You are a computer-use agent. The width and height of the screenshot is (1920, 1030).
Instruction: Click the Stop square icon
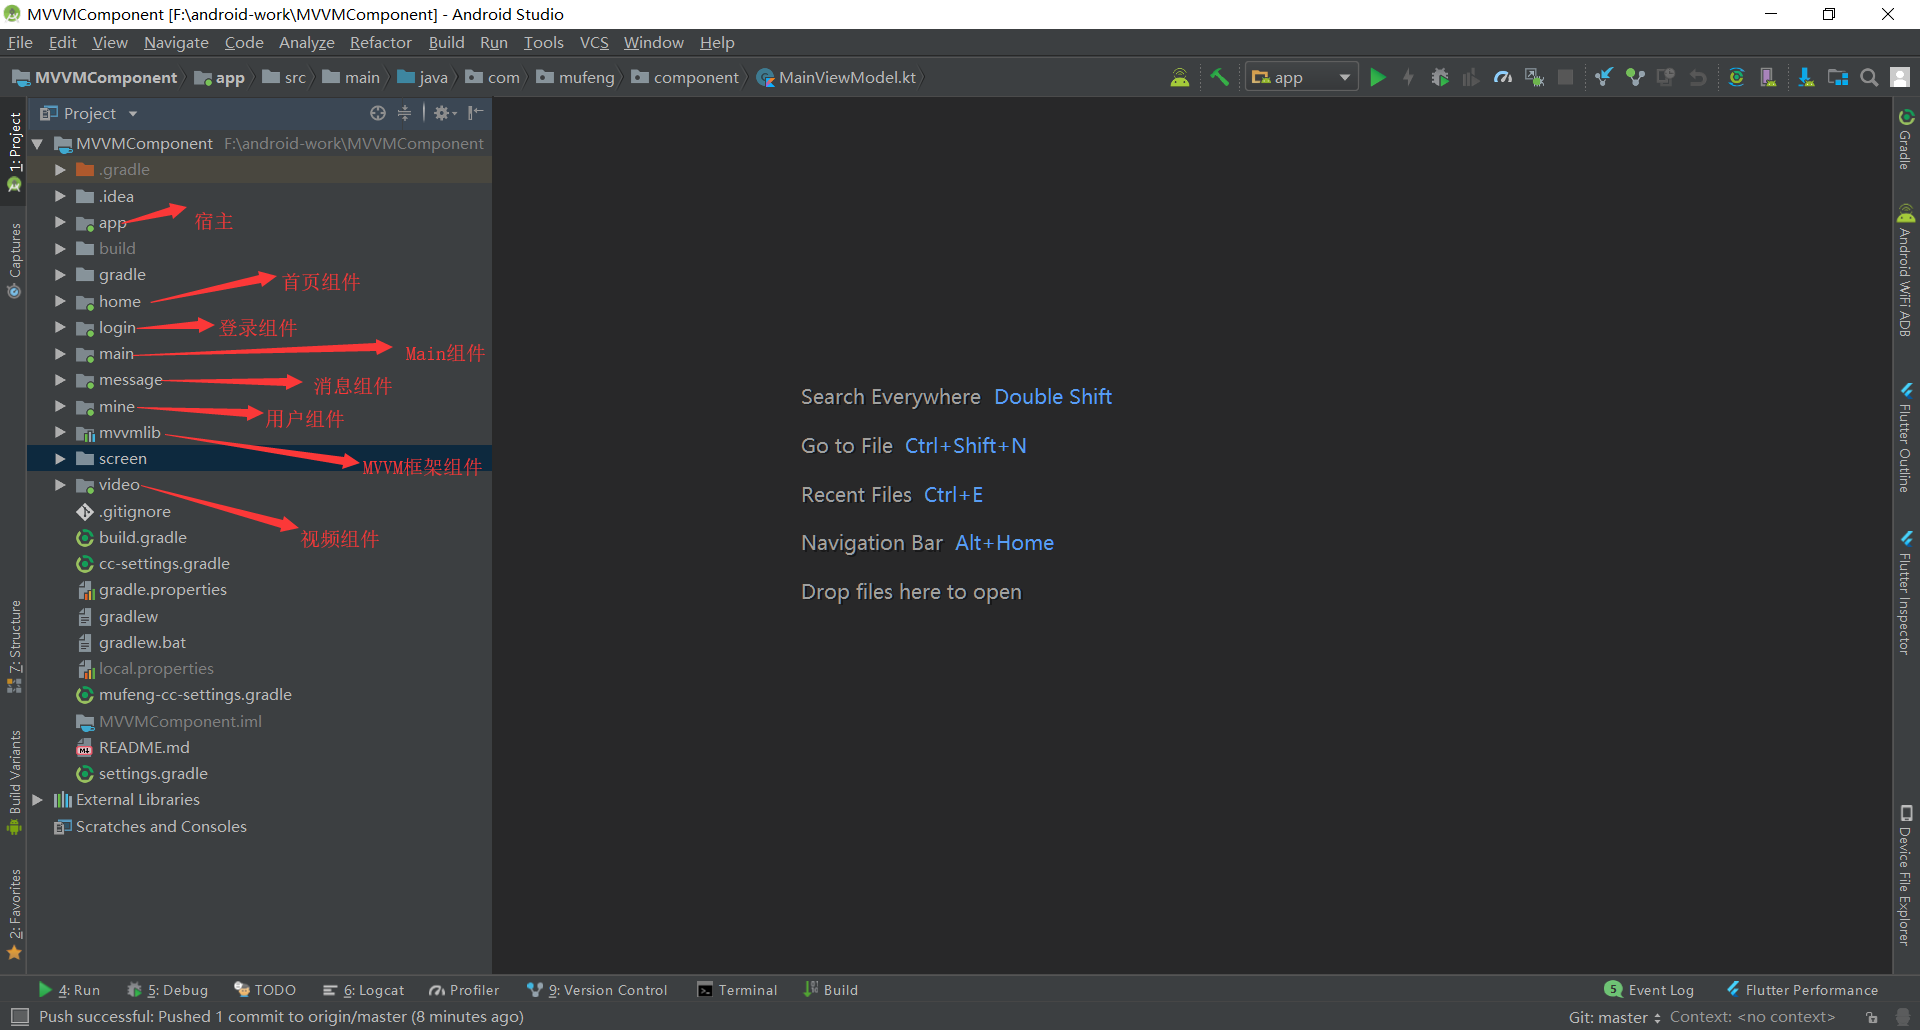[x=1566, y=77]
